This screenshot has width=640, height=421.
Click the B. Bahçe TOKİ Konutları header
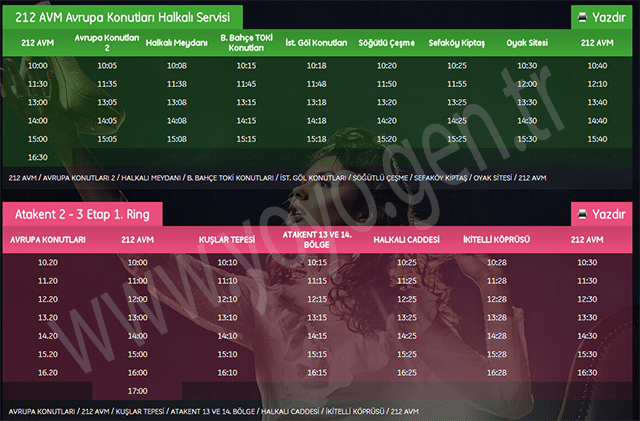pos(246,43)
